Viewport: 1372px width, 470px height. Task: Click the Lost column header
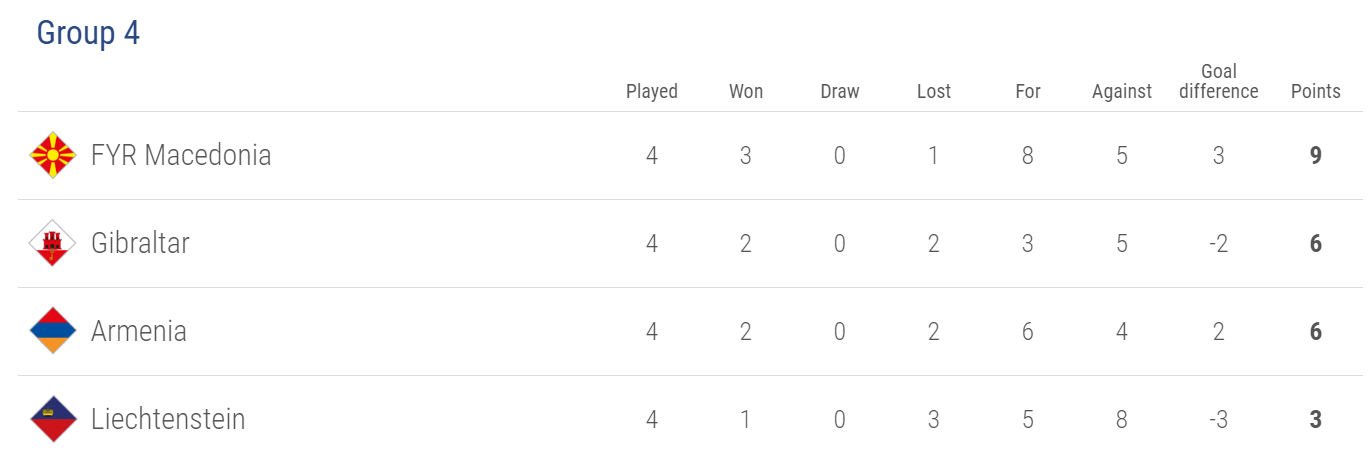tap(934, 91)
